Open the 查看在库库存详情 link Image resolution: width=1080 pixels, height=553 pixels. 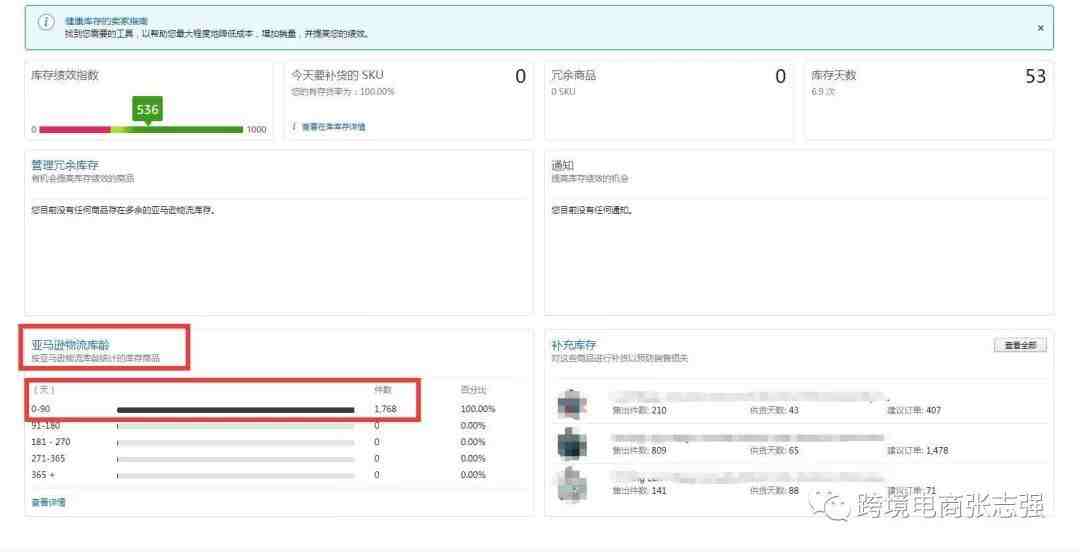coord(333,127)
